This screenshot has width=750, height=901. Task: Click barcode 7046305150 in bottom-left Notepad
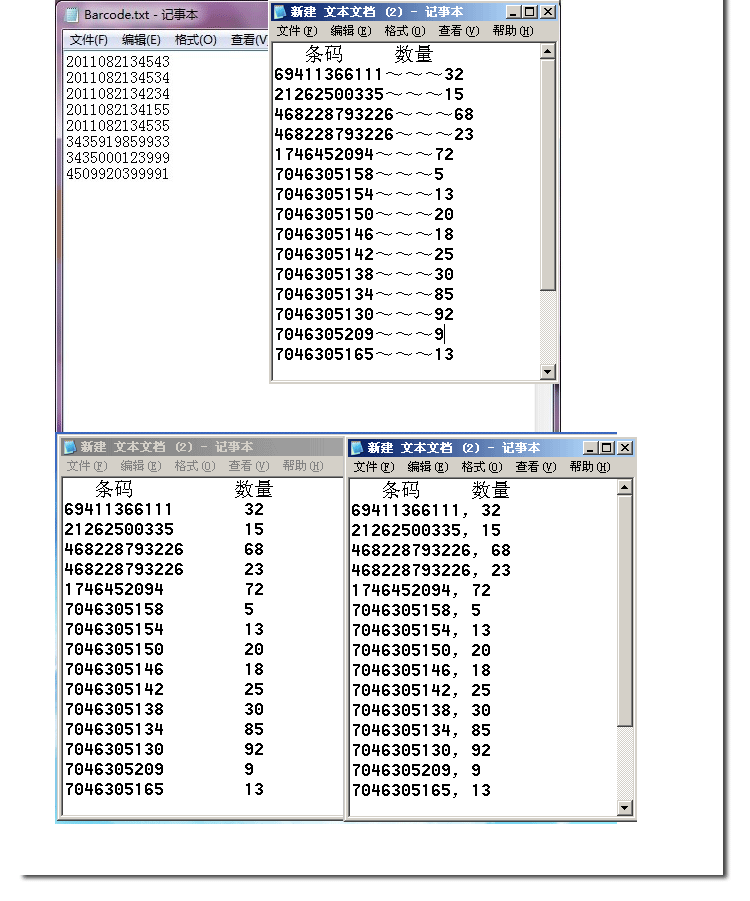pyautogui.click(x=114, y=649)
